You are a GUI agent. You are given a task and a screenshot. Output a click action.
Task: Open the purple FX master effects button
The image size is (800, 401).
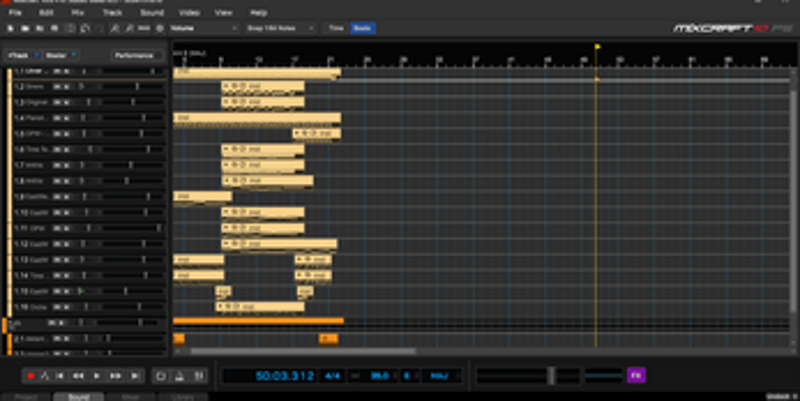[x=636, y=375]
